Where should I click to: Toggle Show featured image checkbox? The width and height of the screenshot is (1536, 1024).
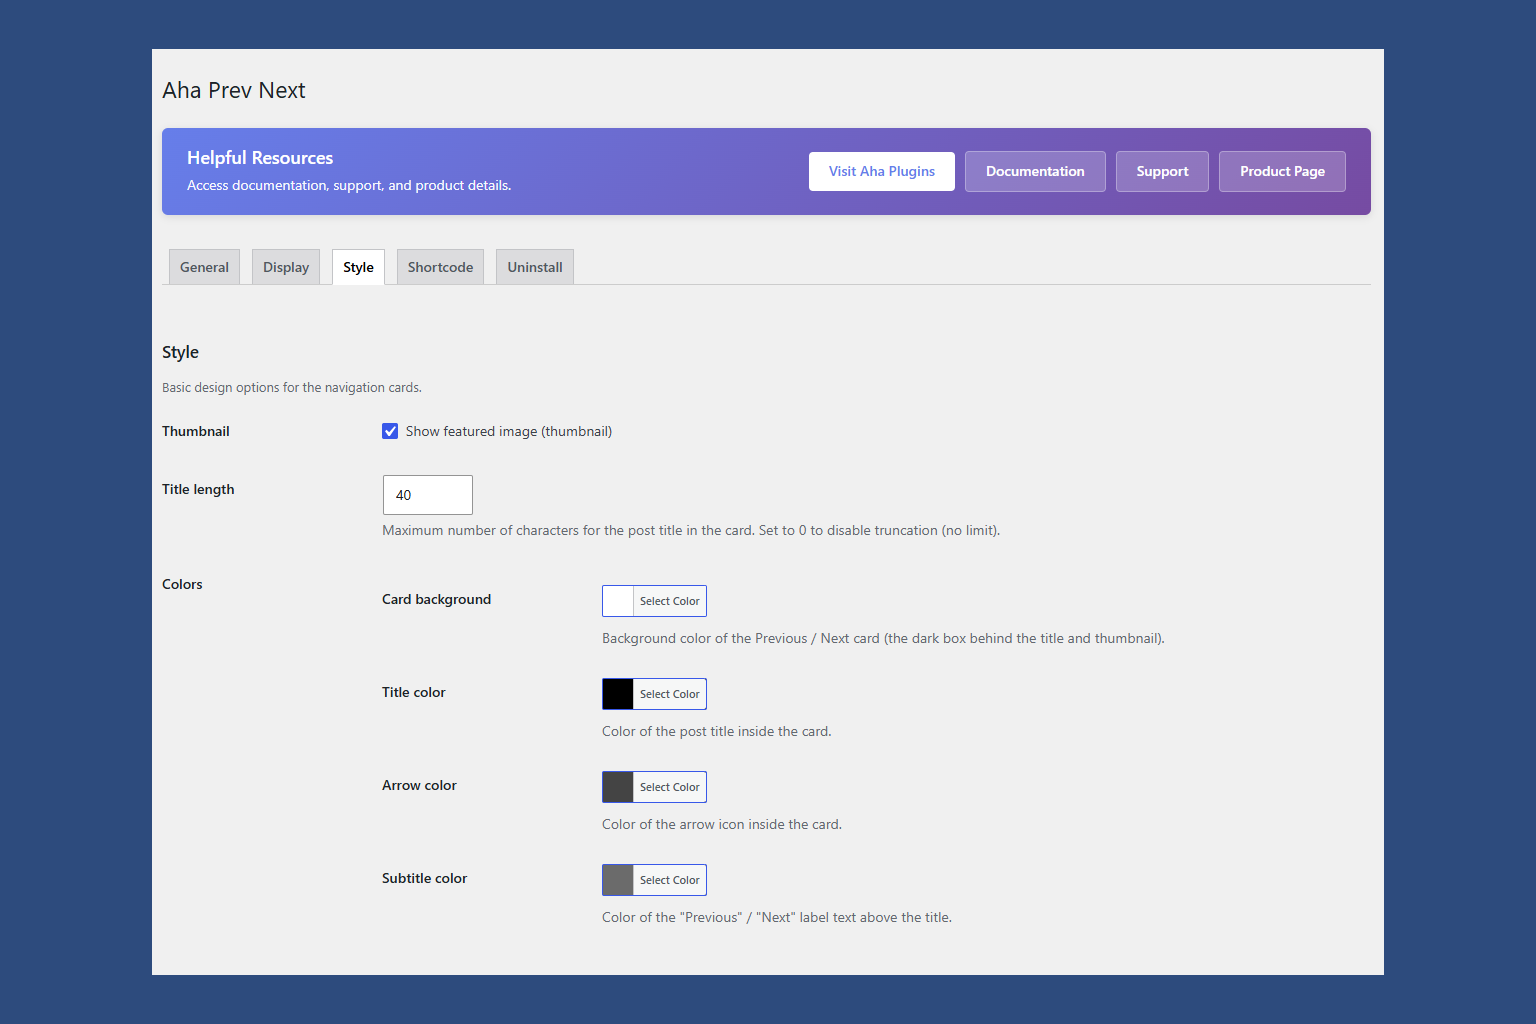pos(390,431)
